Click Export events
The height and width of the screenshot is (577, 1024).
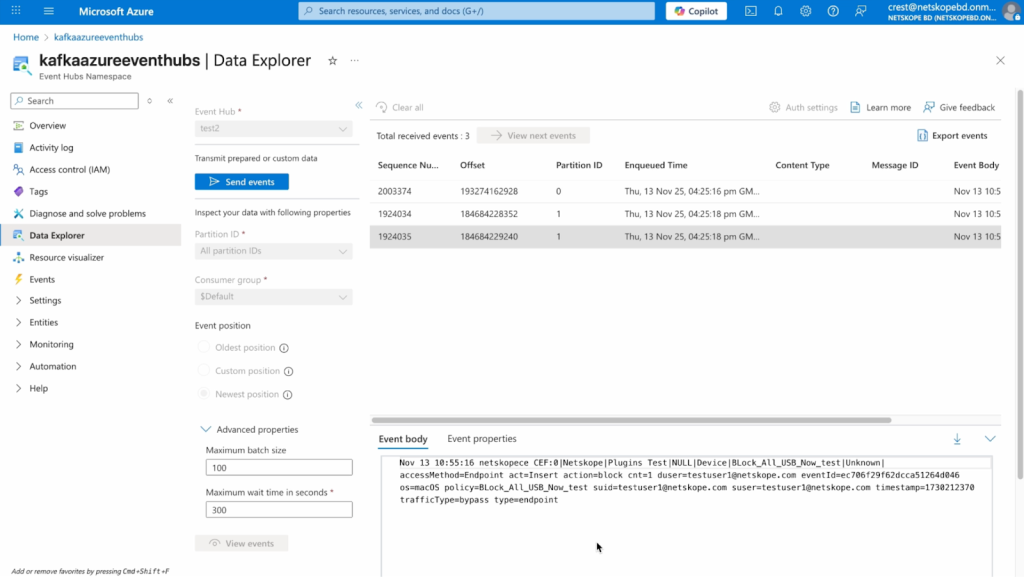click(x=952, y=136)
